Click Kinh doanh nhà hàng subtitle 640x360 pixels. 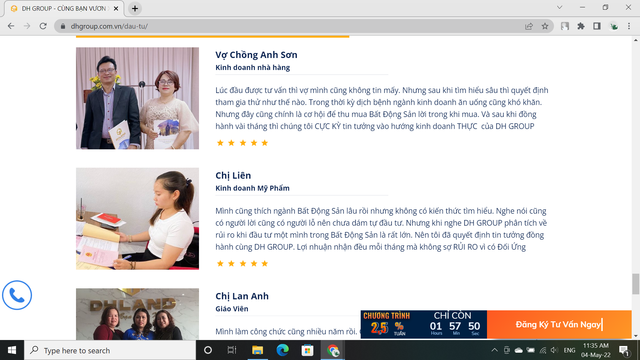253,67
